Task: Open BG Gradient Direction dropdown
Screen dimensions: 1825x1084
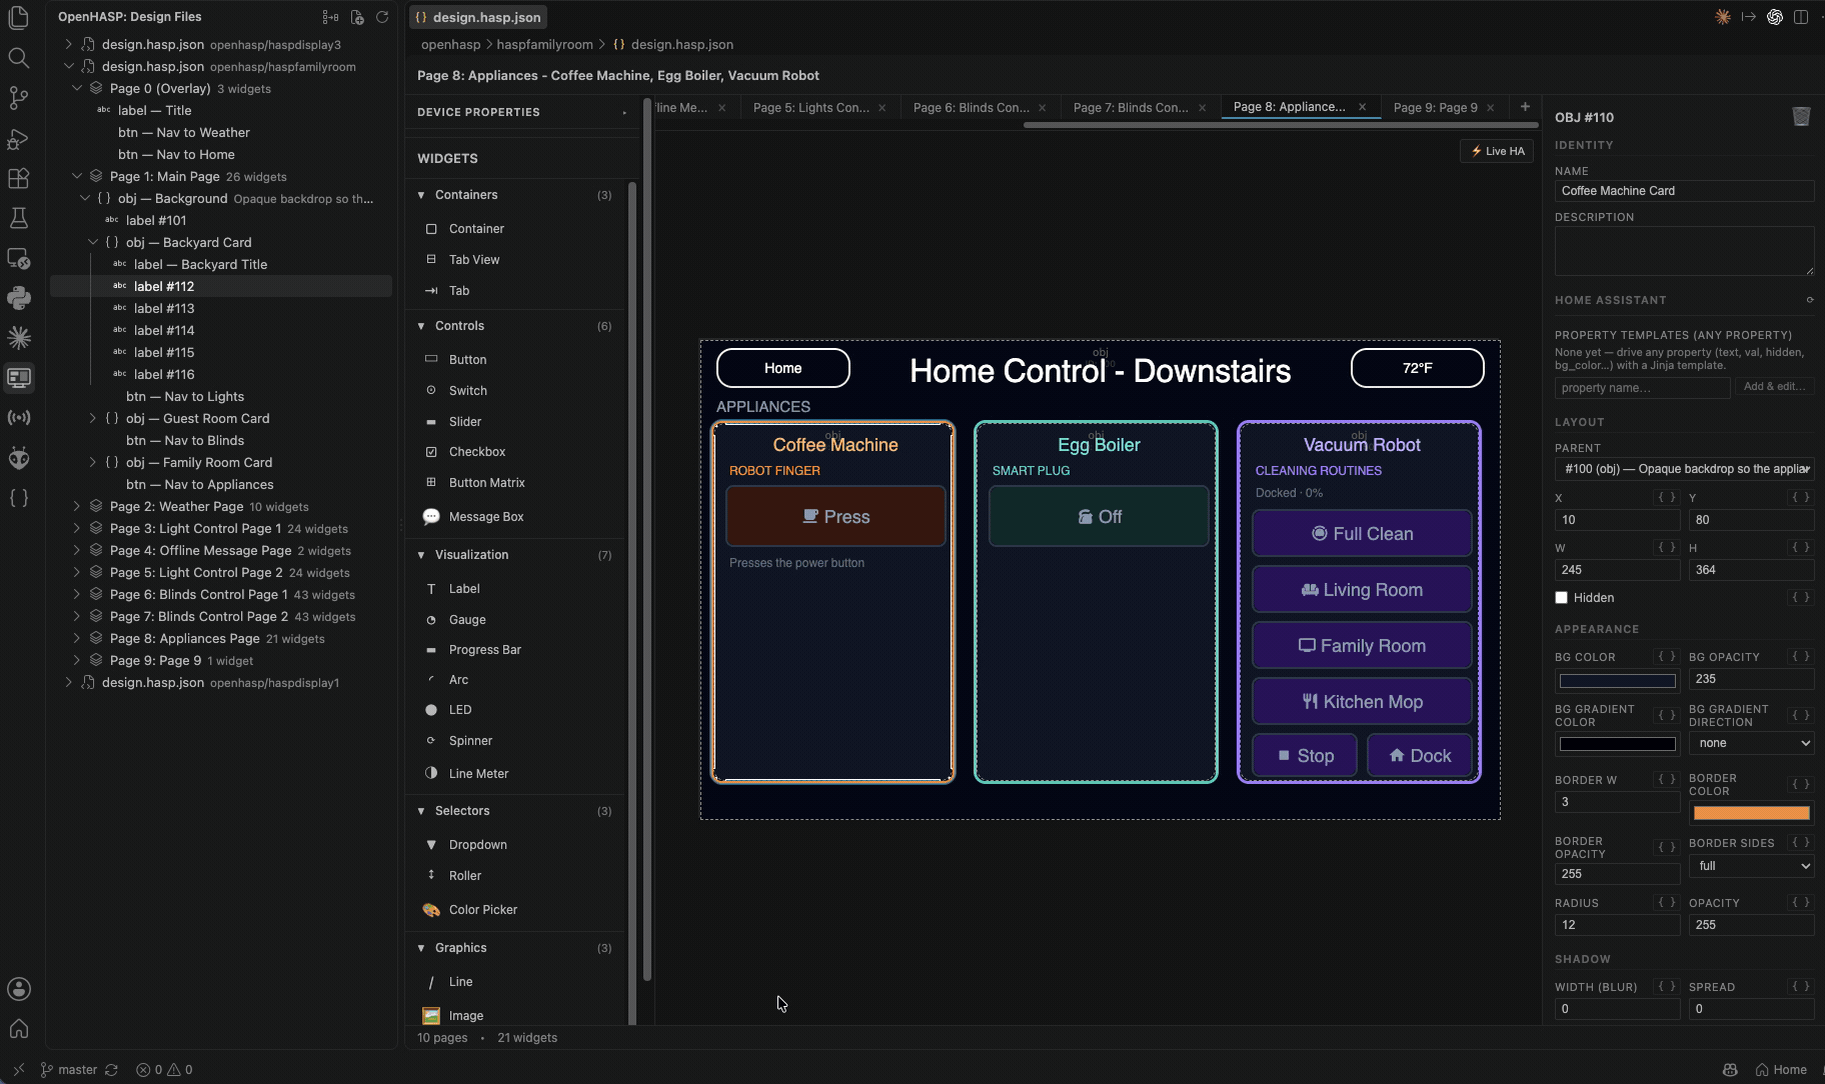Action: 1751,743
